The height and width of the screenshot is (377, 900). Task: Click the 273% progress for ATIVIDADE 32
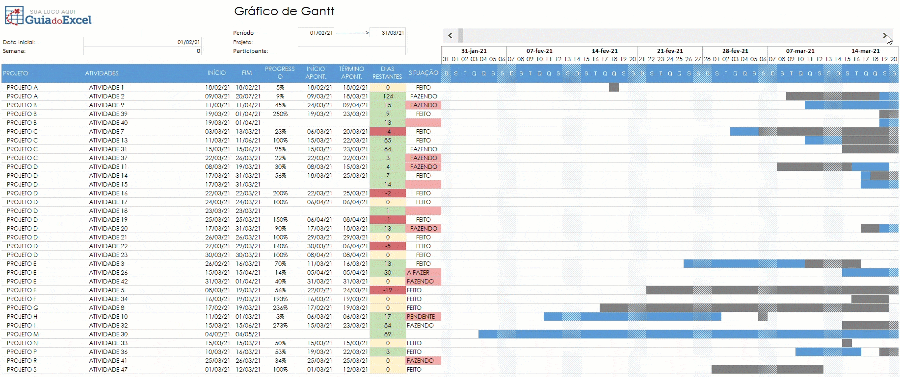[280, 325]
